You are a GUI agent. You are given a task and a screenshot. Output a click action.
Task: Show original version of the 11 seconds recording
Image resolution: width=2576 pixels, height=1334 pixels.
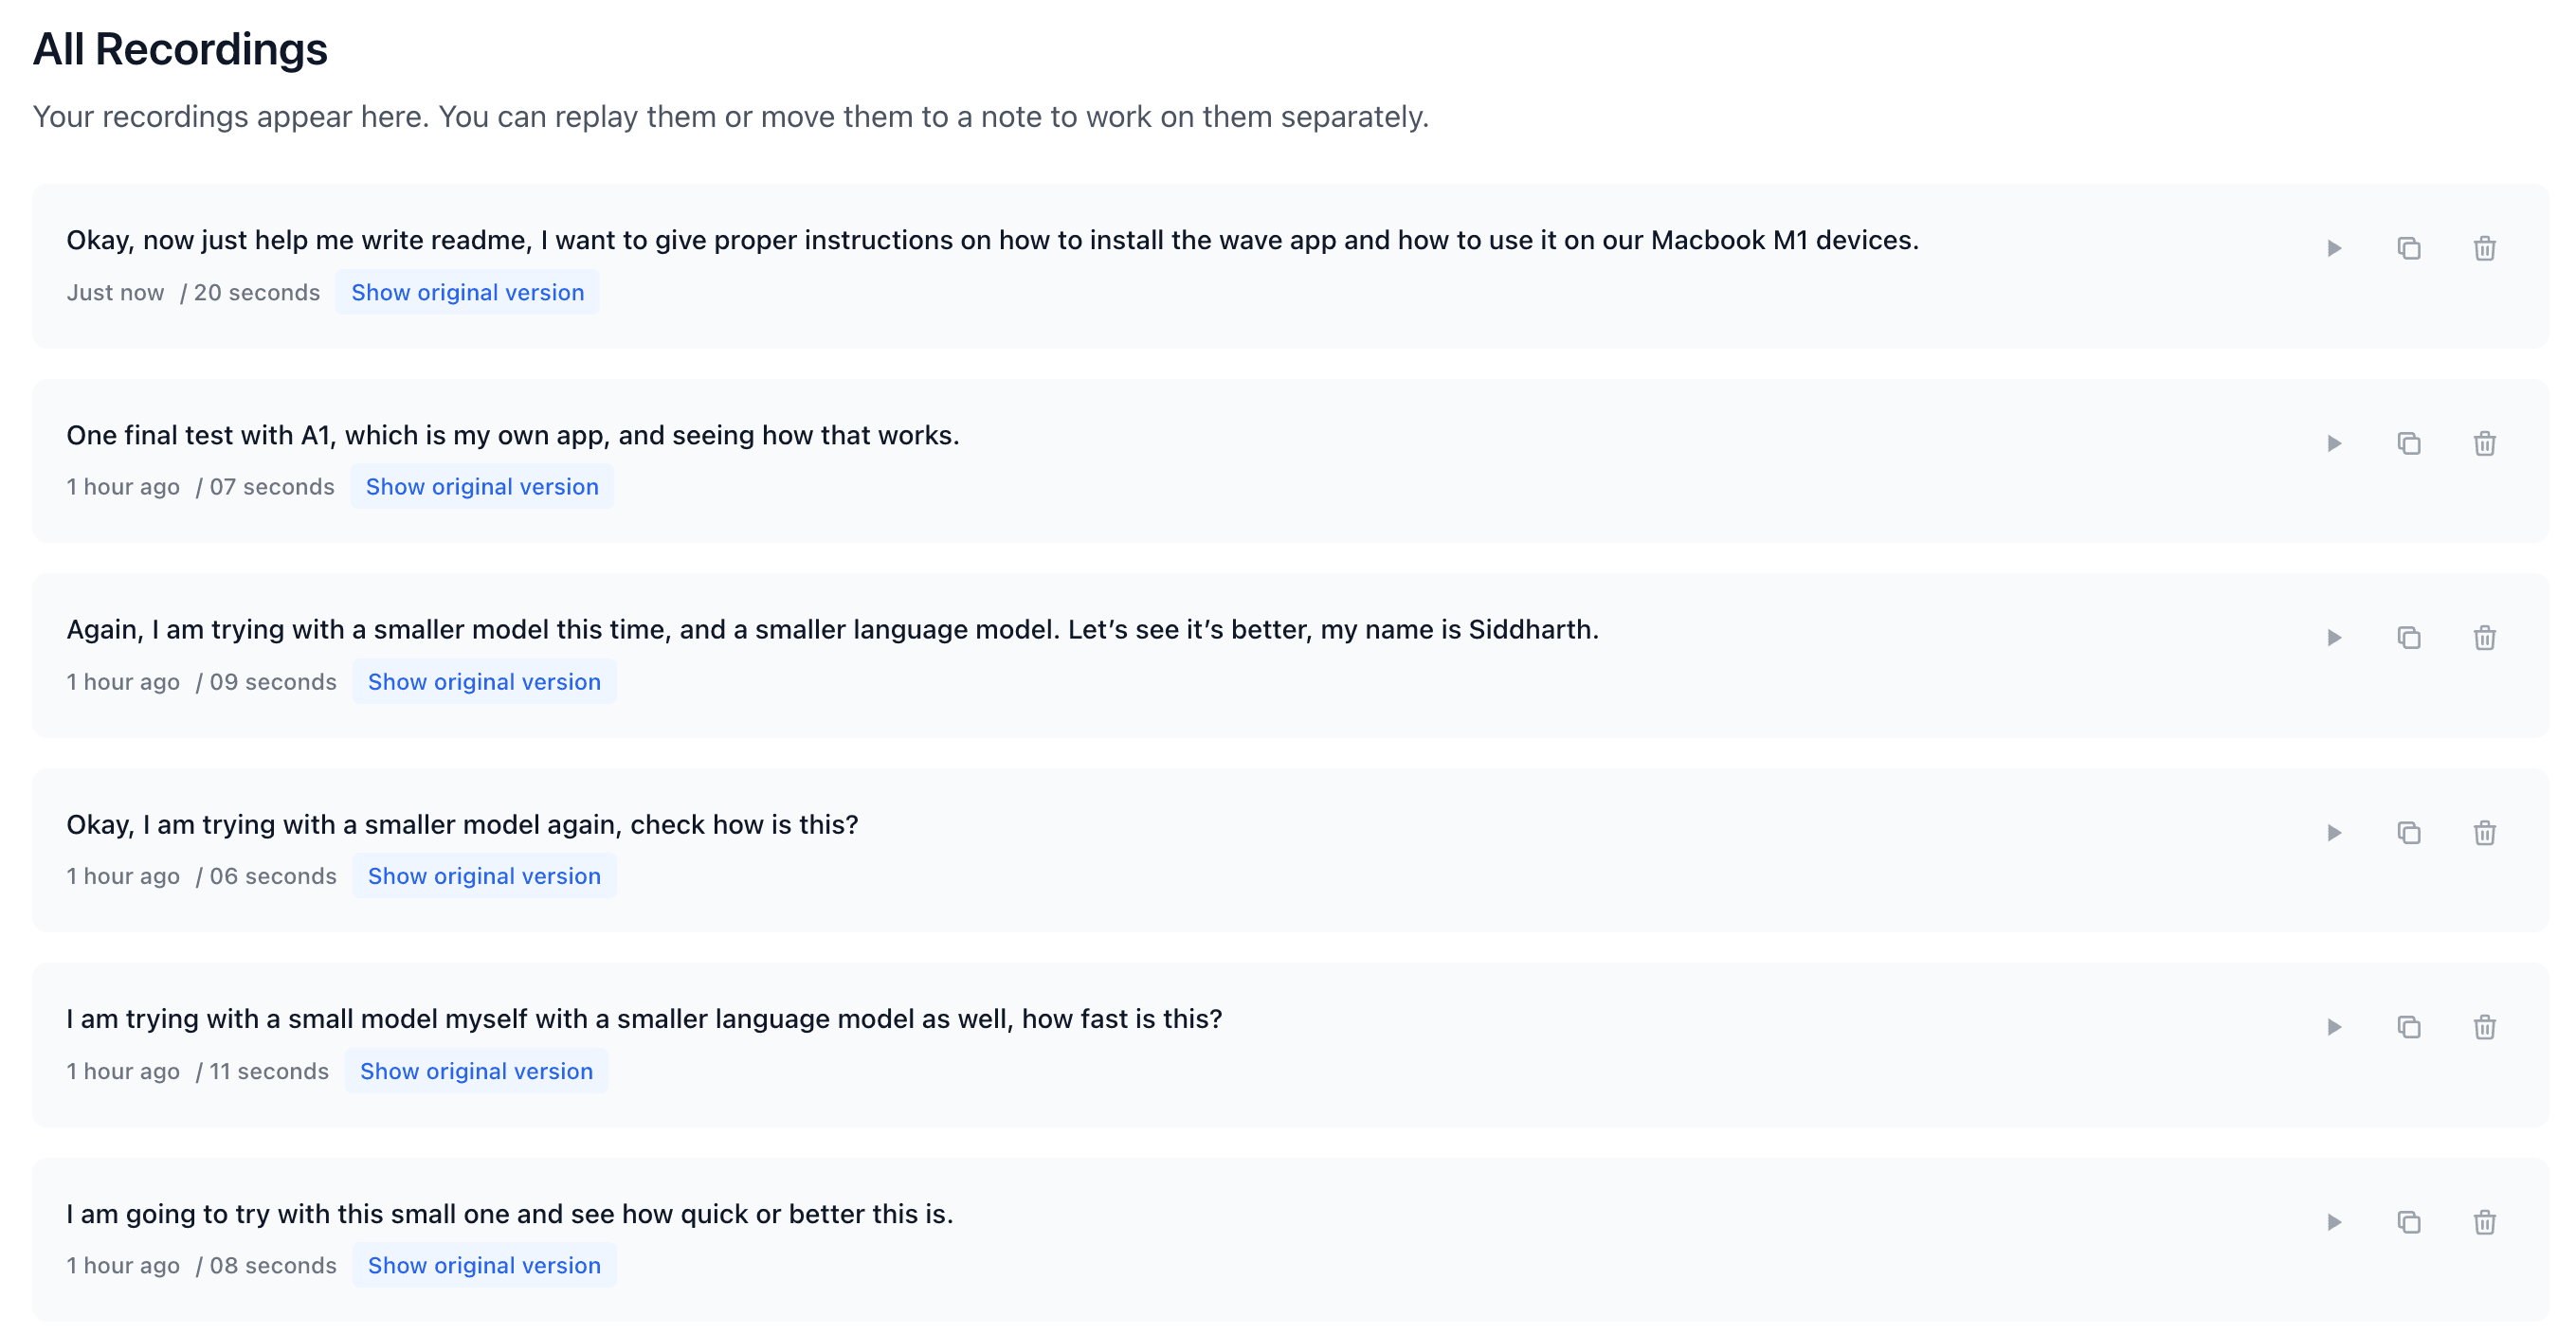476,1071
